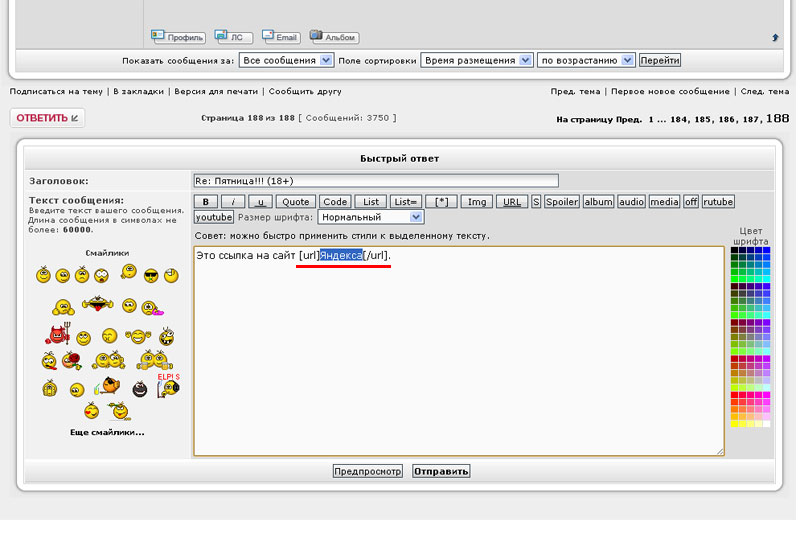This screenshot has height=534, width=800.
Task: Click the Профиль profile icon button
Action: (178, 37)
